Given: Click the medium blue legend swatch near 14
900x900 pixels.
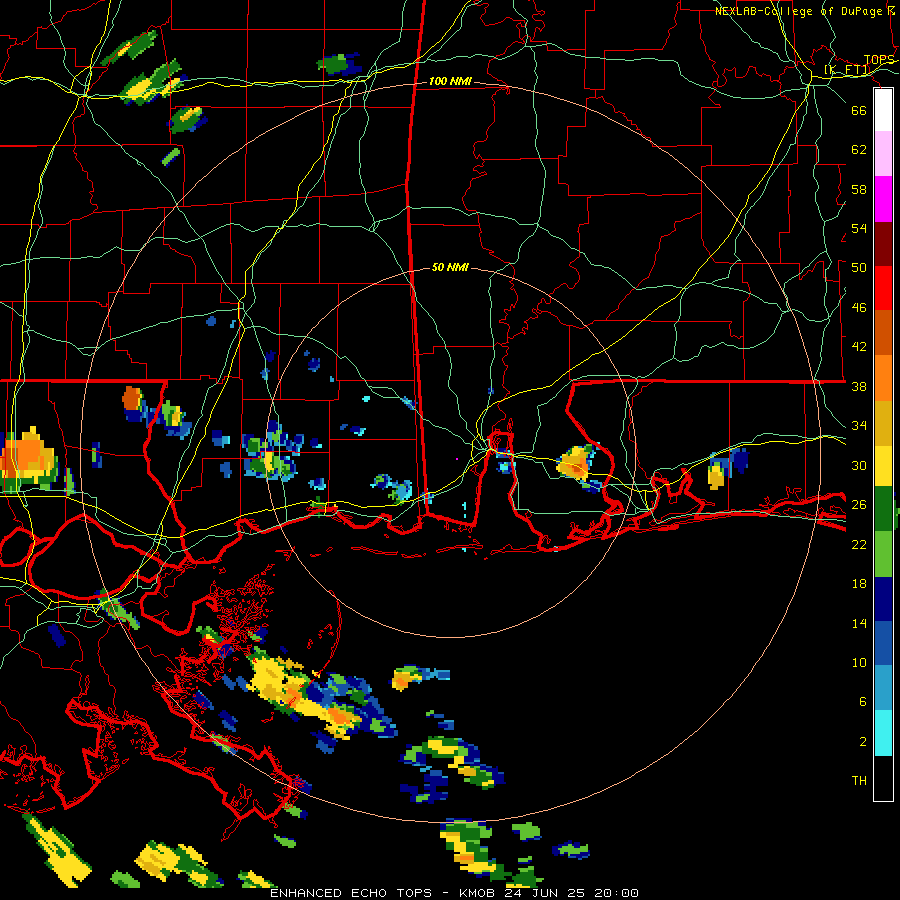Looking at the screenshot, I should tap(883, 642).
